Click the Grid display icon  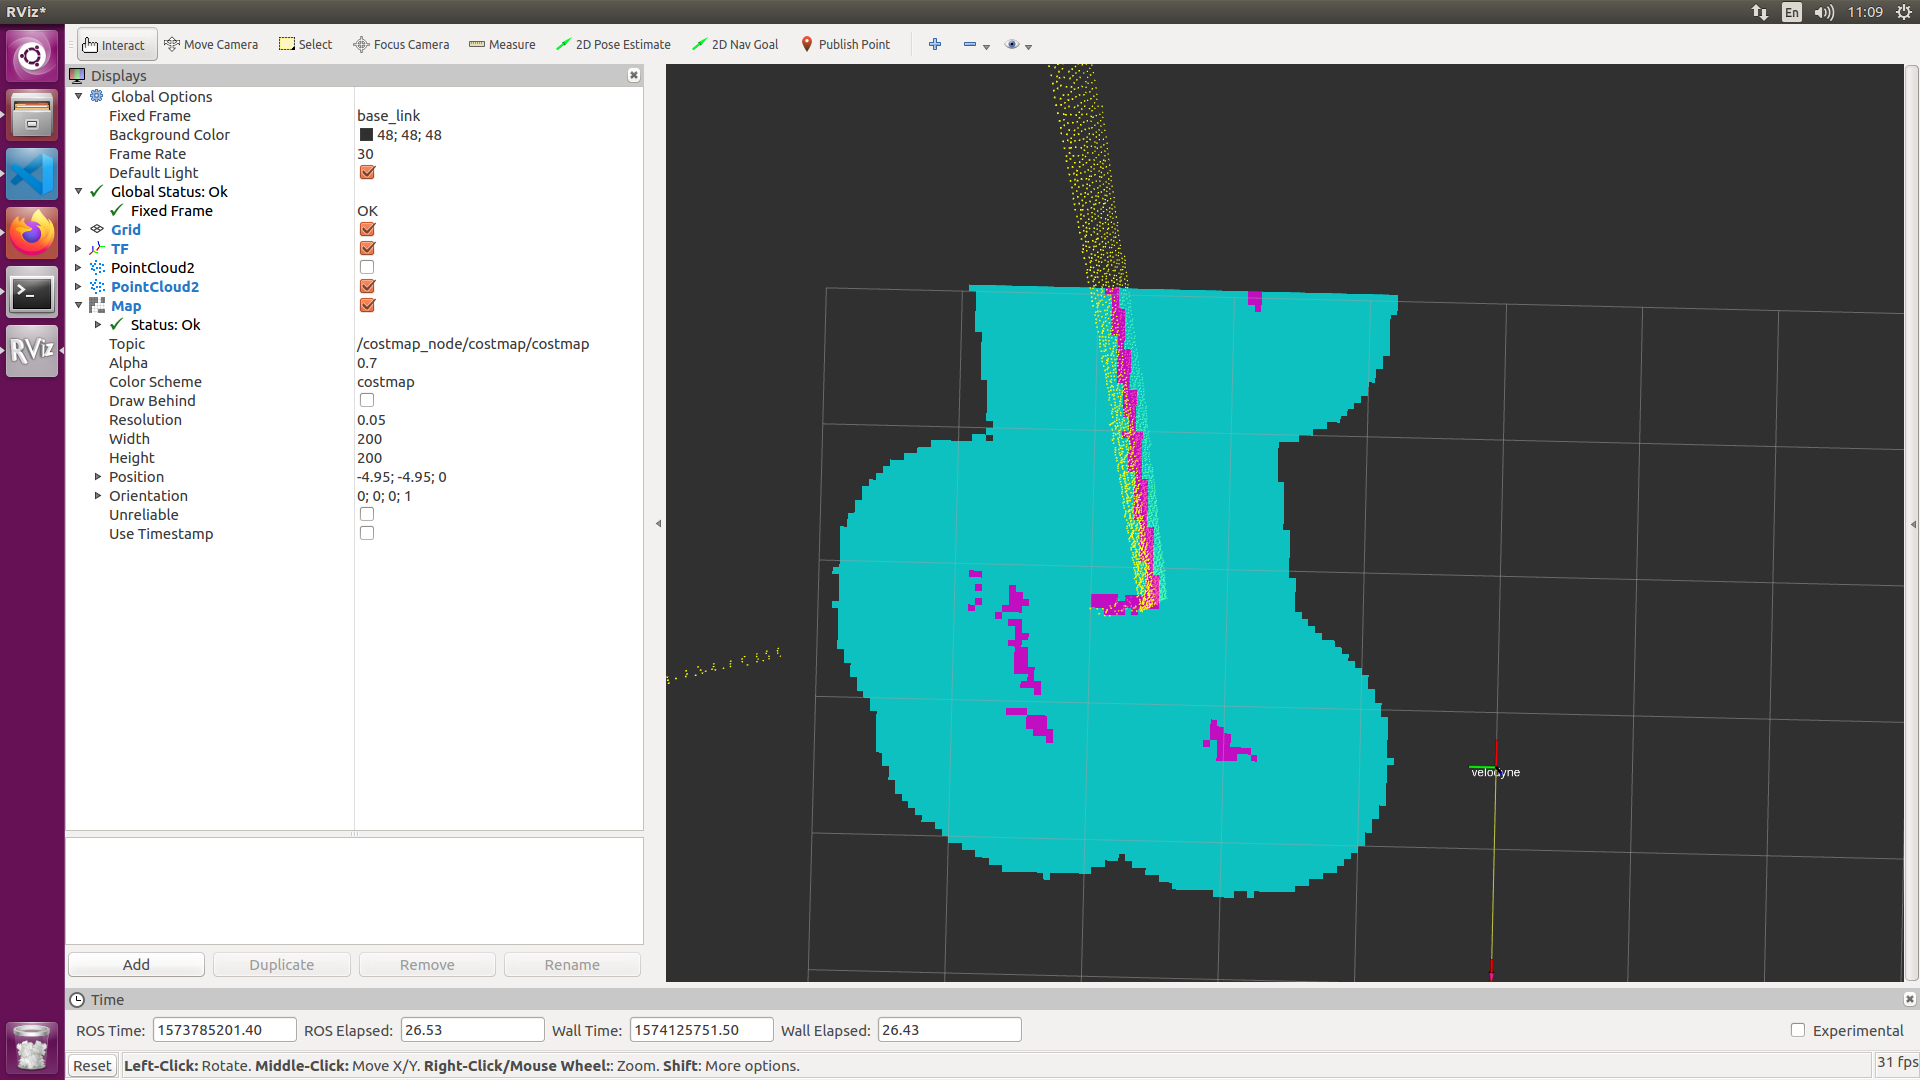(x=97, y=229)
